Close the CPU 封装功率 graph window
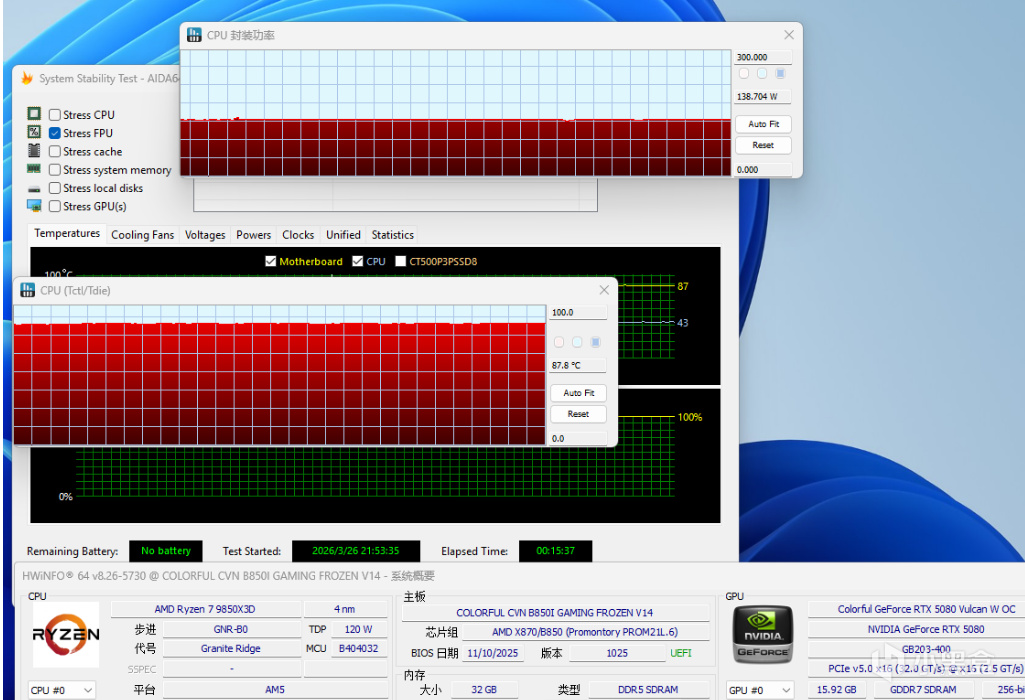Screen dimensions: 1025x700 point(789,35)
